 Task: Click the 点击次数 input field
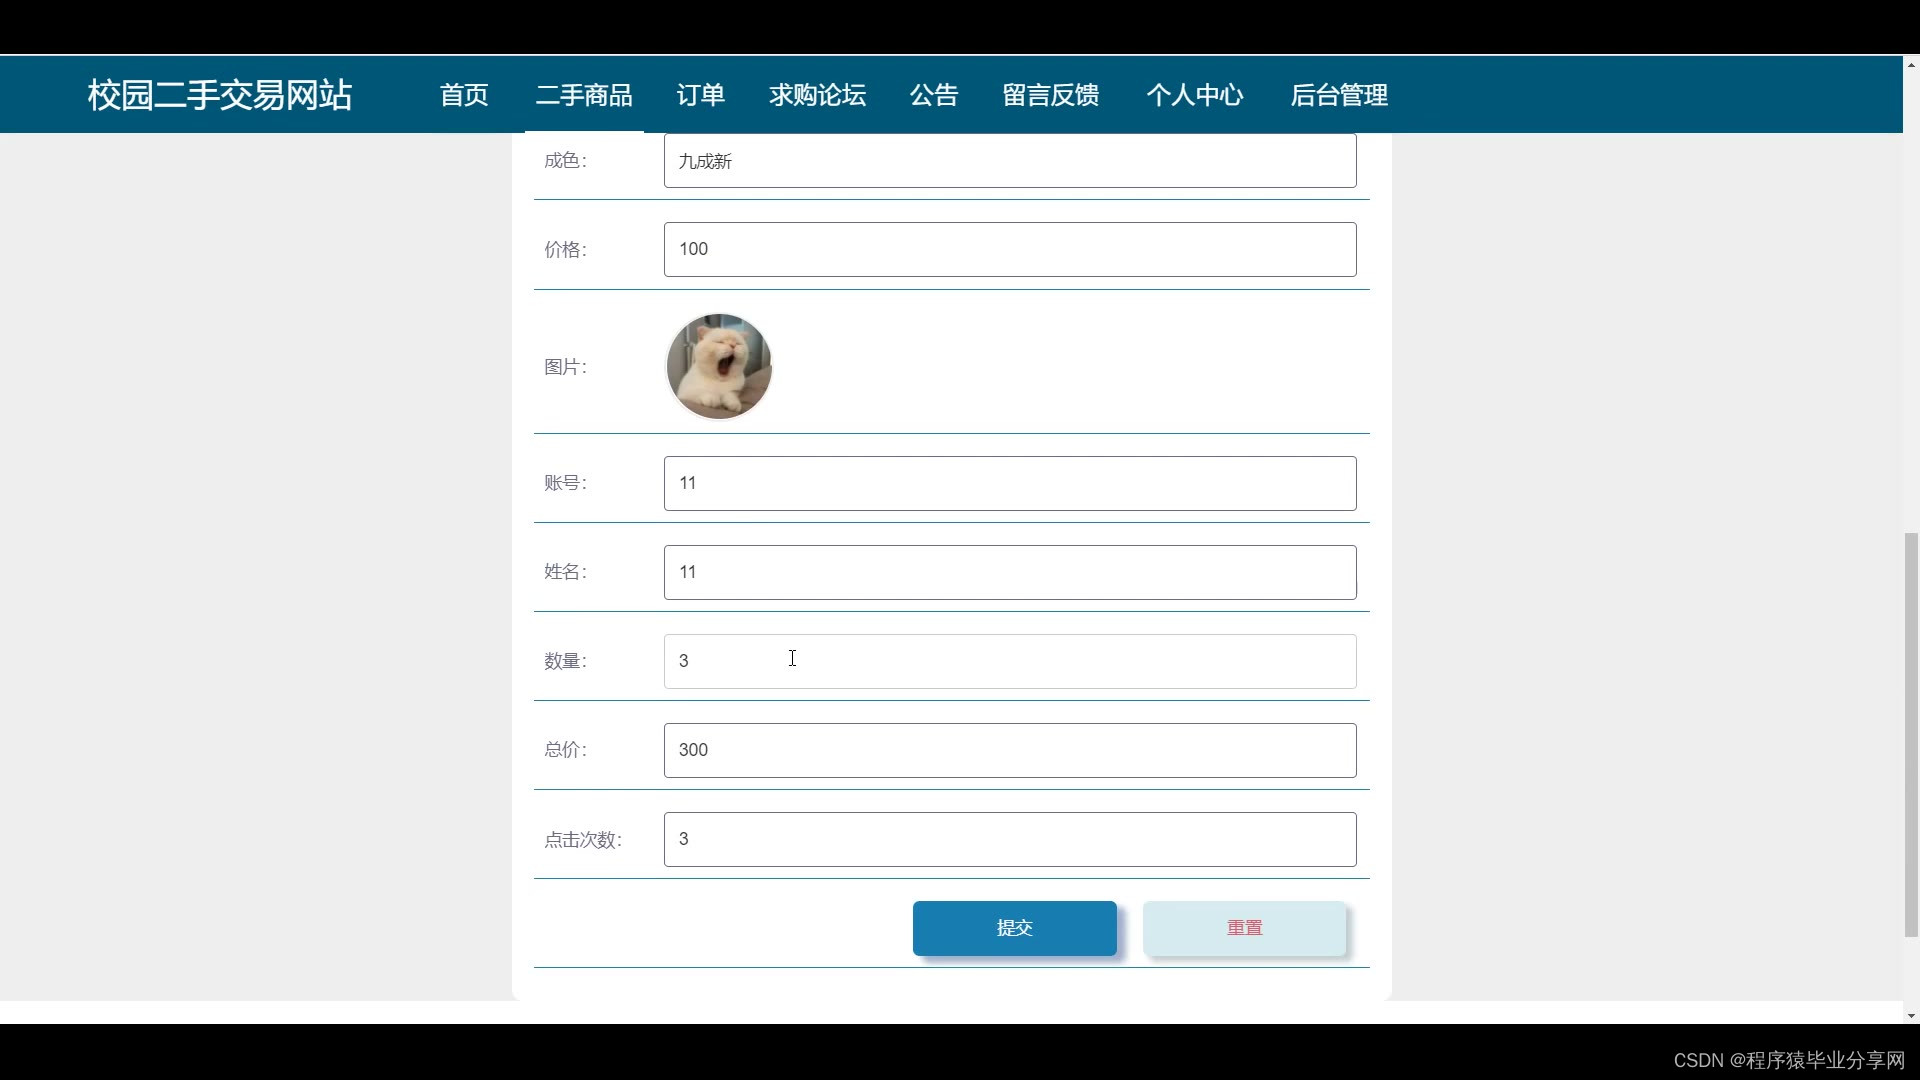[x=1010, y=839]
